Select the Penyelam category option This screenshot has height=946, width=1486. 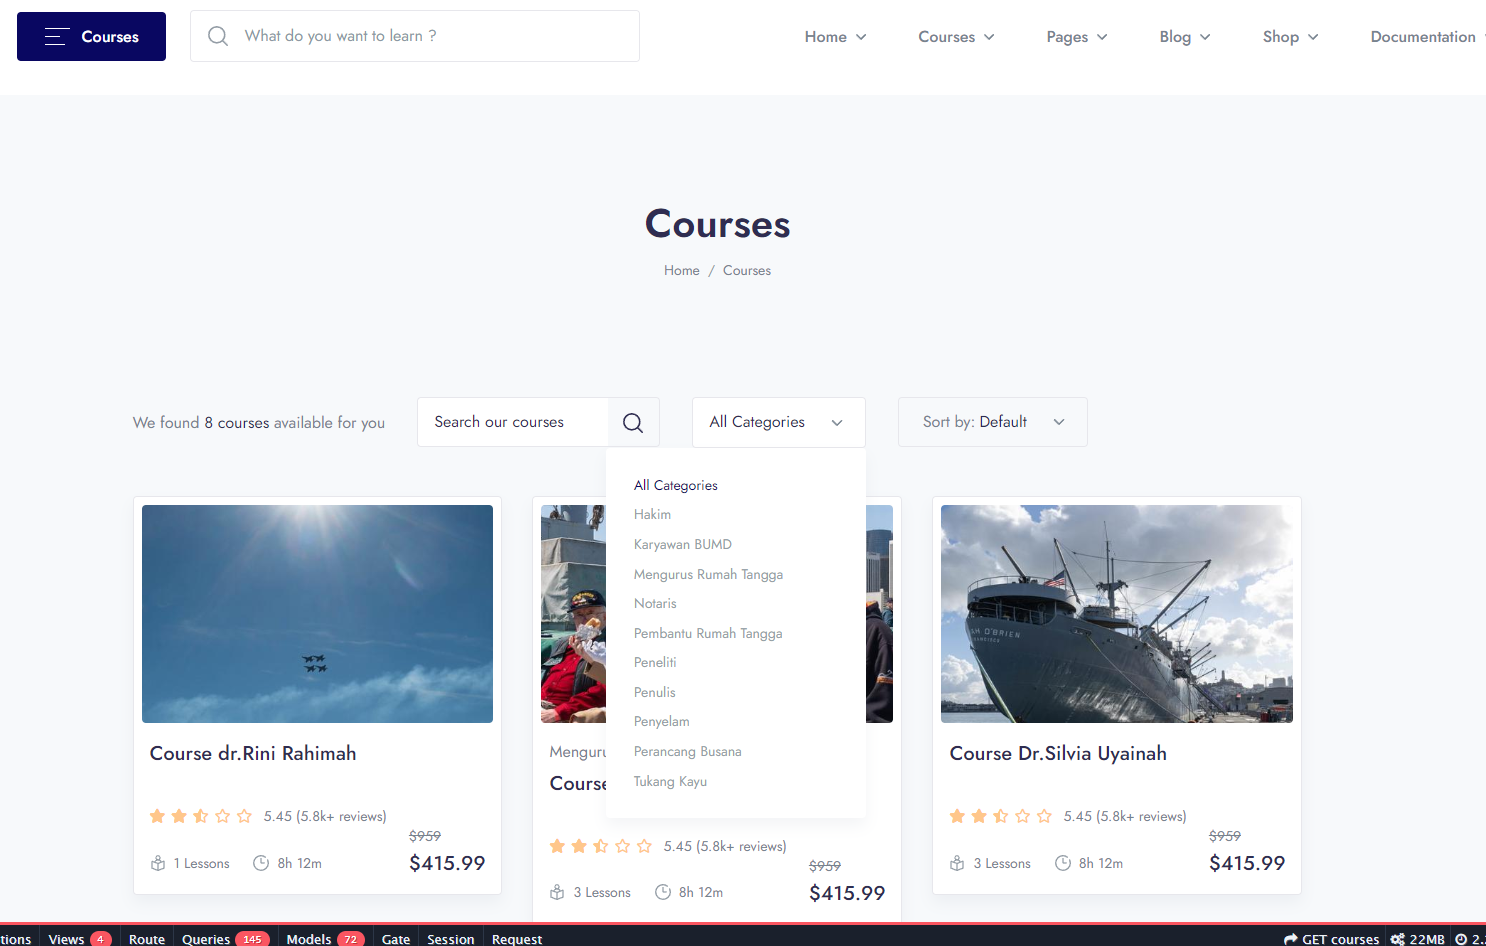661,721
